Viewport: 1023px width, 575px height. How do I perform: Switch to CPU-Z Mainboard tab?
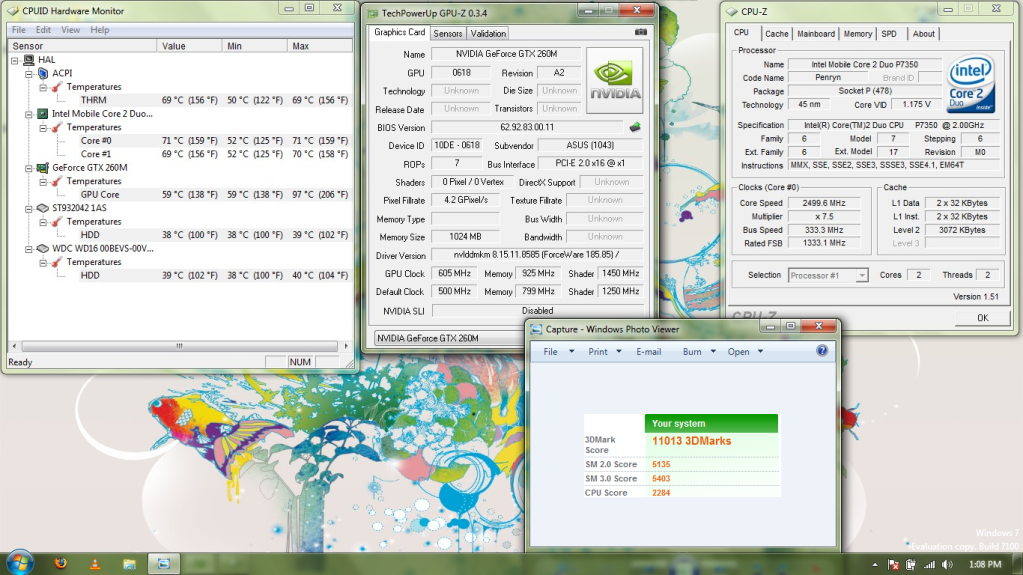coord(816,34)
